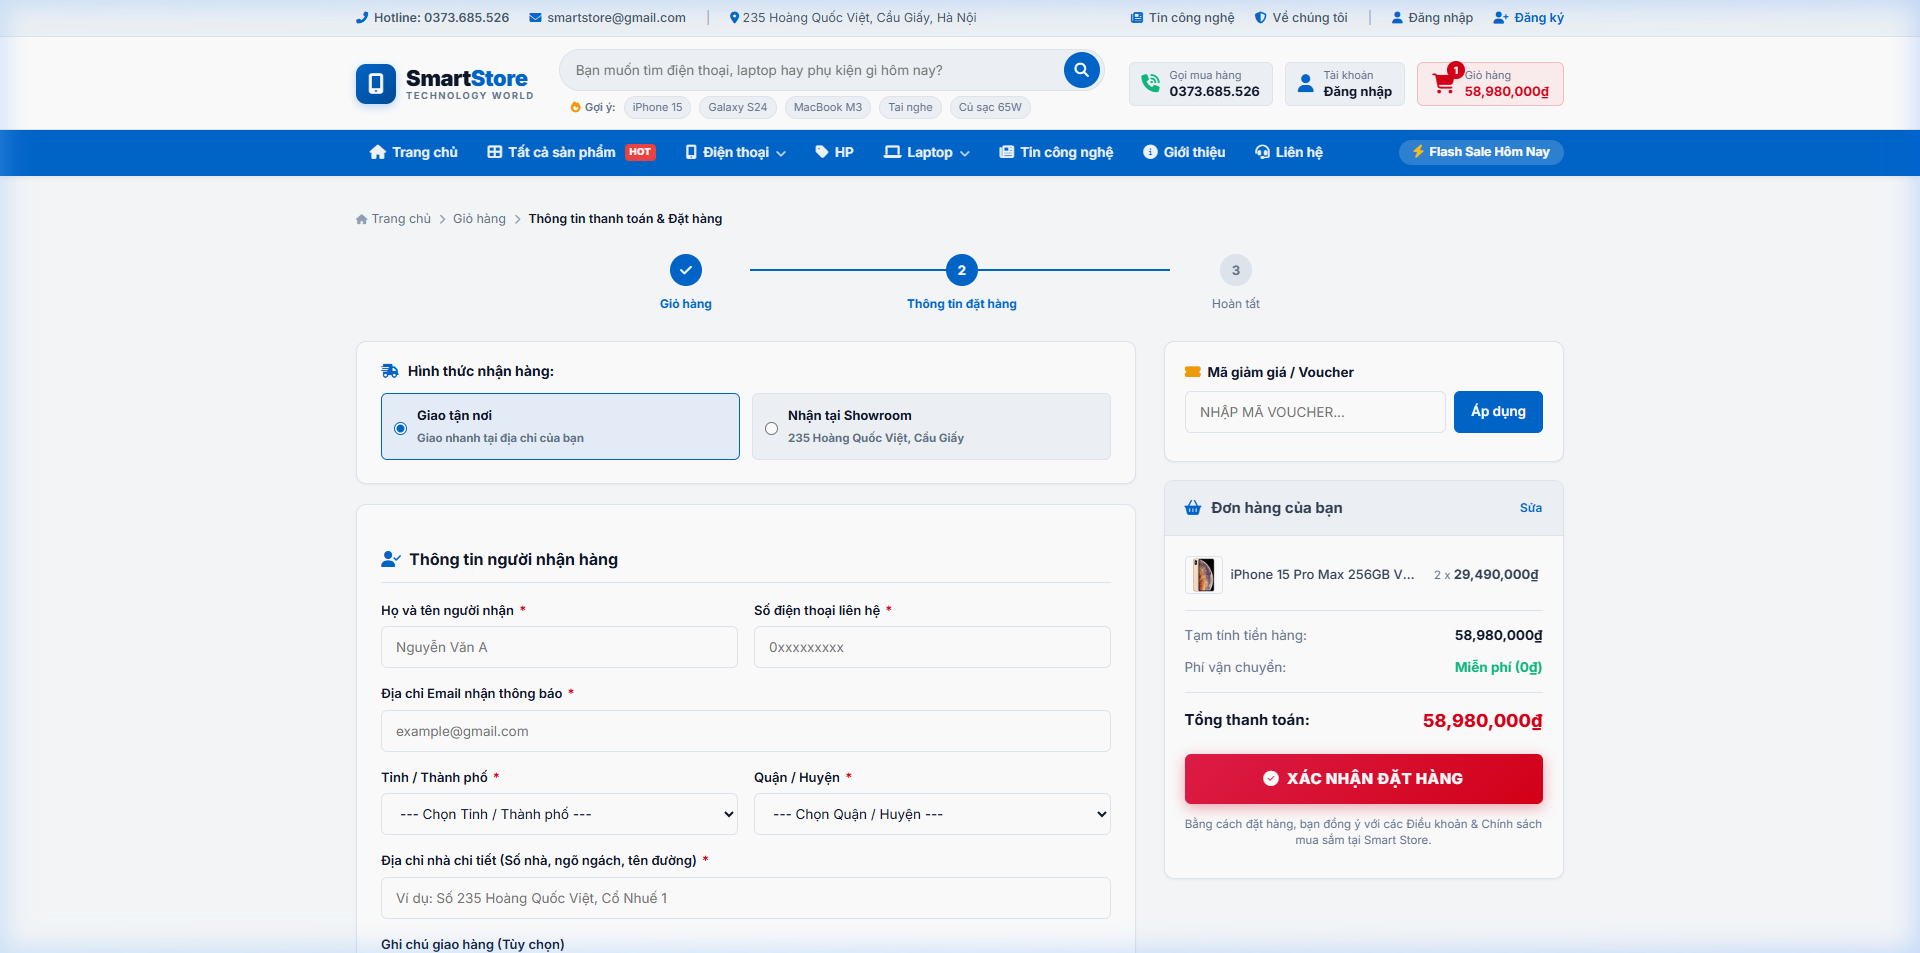Click the delivery truck icon by Hình thức nhận hàng
This screenshot has height=953, width=1920.
[x=390, y=371]
